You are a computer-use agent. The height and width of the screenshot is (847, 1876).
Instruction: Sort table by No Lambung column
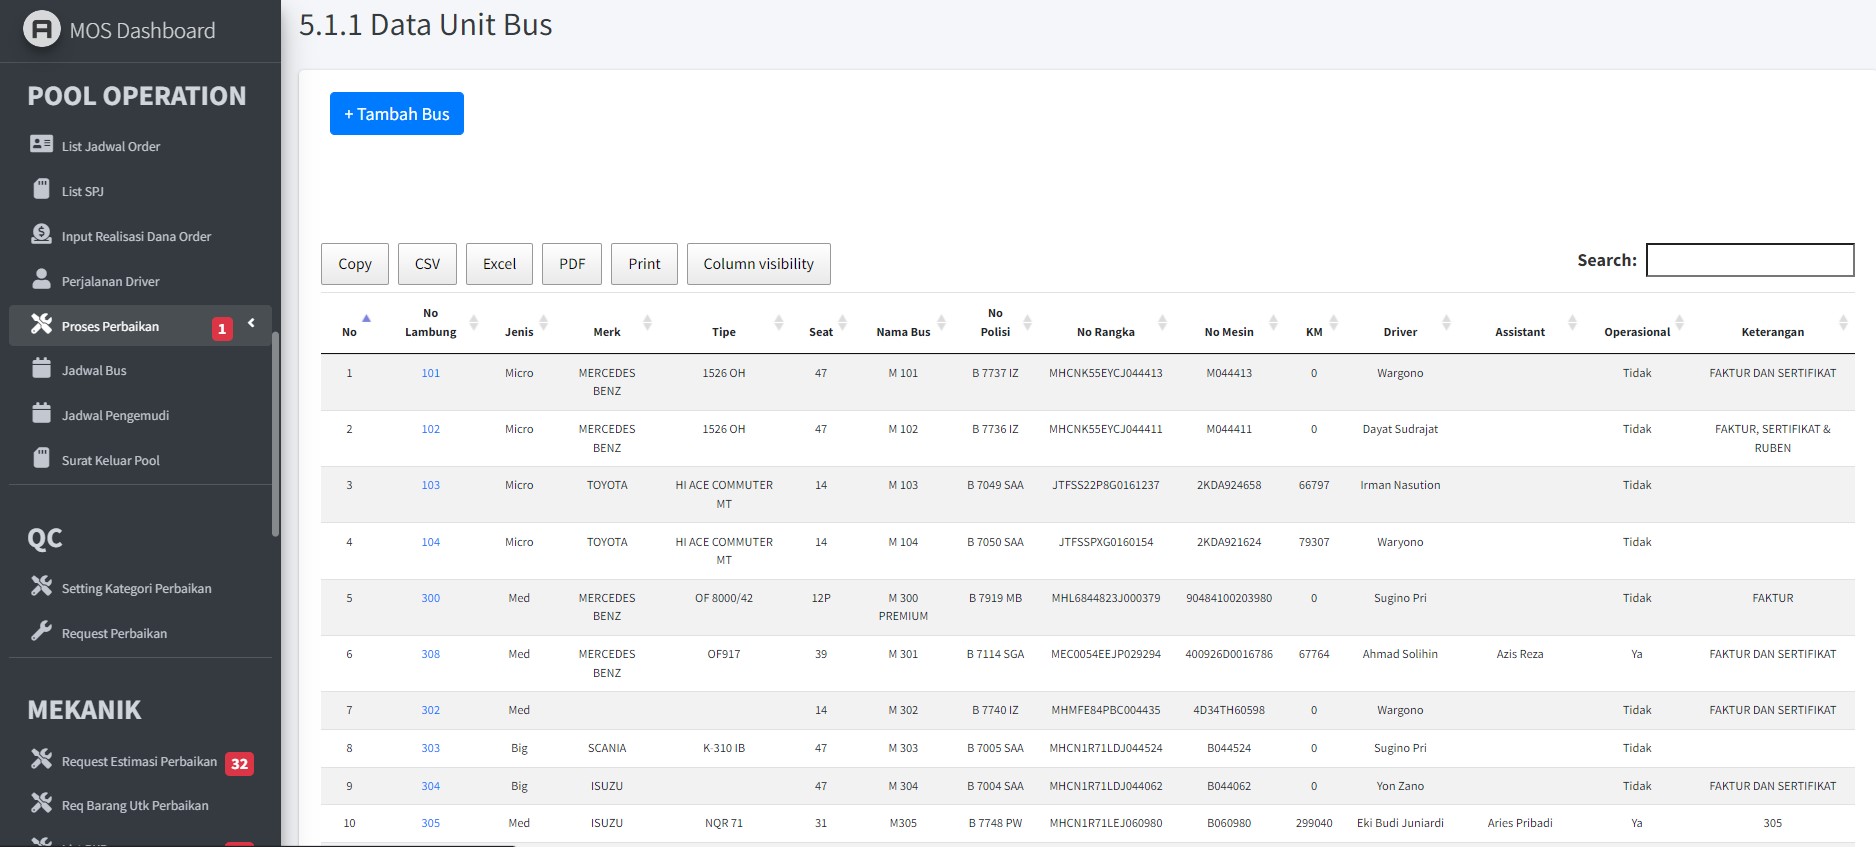click(431, 322)
